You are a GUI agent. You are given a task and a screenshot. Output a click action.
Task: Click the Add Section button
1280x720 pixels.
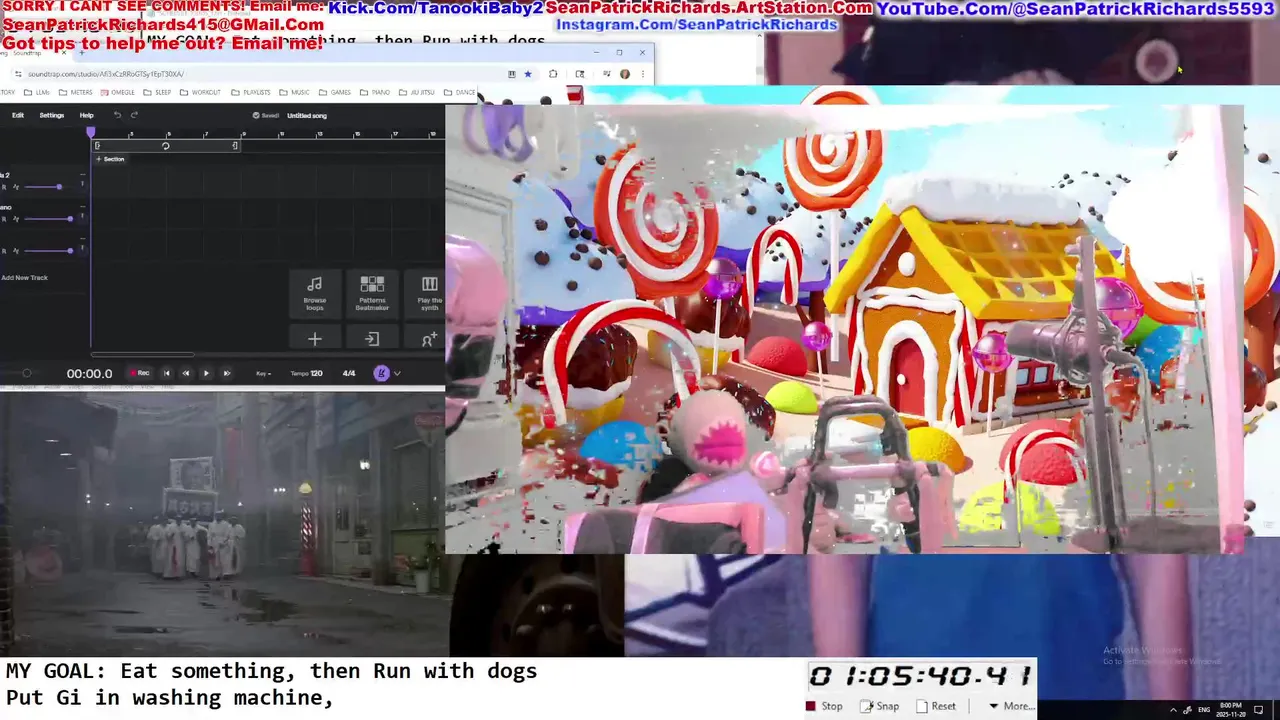click(x=110, y=159)
